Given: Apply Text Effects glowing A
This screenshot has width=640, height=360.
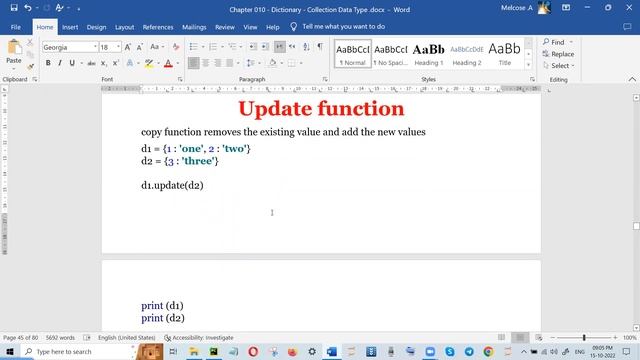Looking at the screenshot, I should (130, 63).
